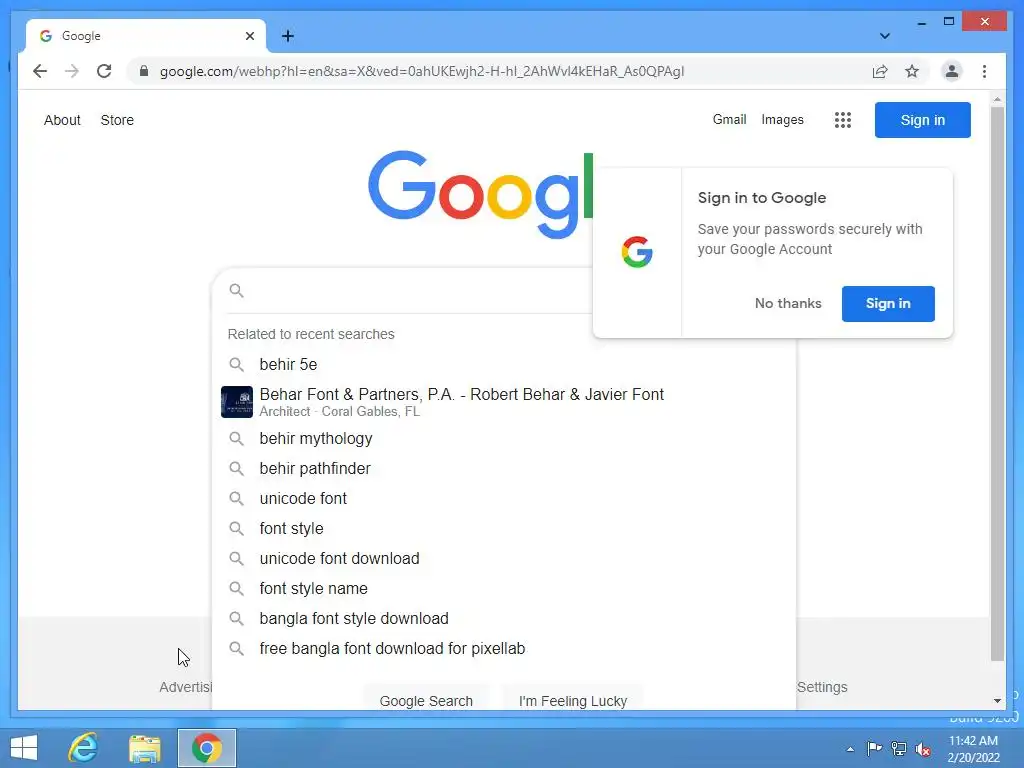This screenshot has height=768, width=1024.
Task: Click the top-right Sign in button
Action: [922, 120]
